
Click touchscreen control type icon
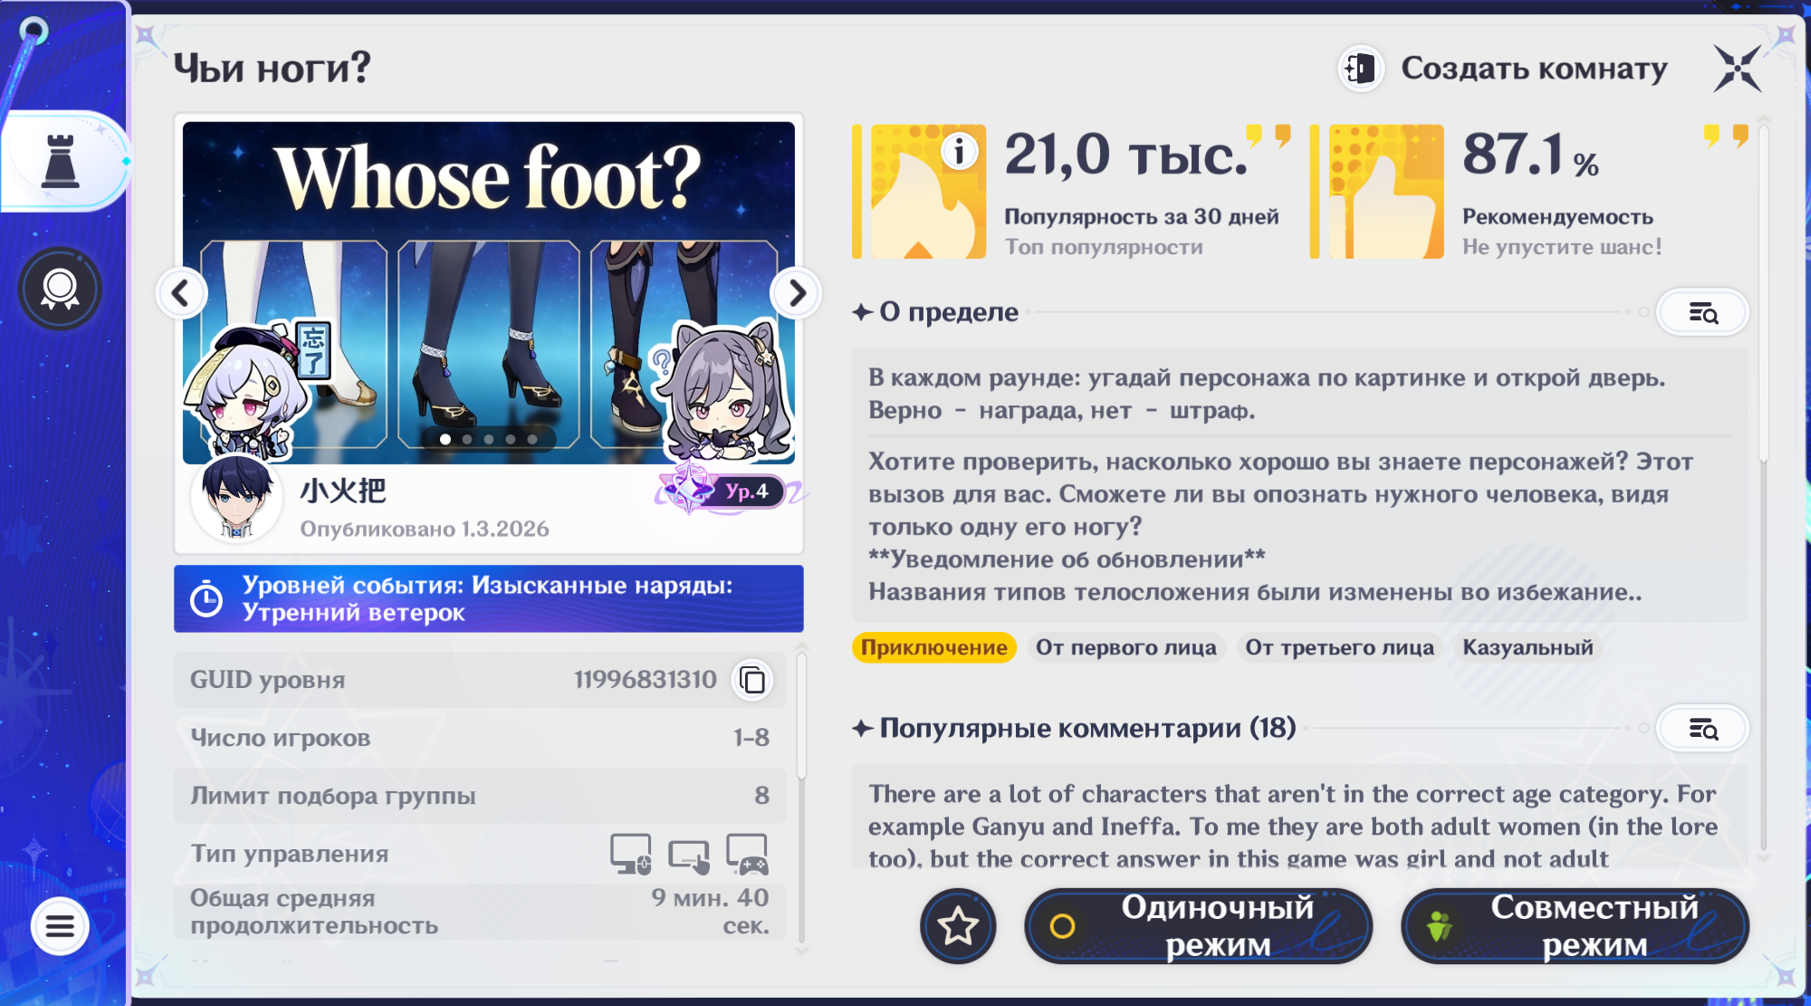[x=688, y=856]
